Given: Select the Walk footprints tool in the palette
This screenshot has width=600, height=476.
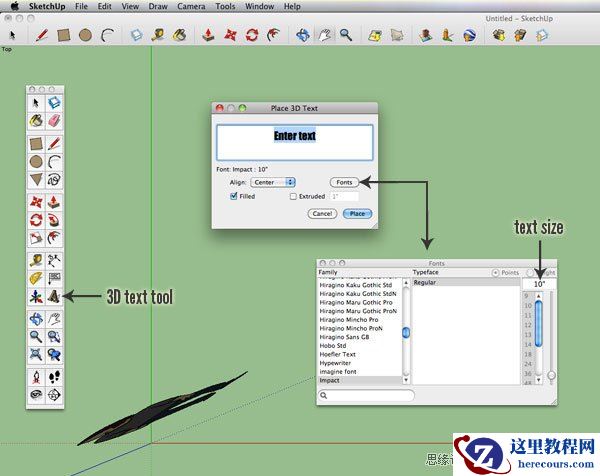Looking at the screenshot, I should [54, 377].
